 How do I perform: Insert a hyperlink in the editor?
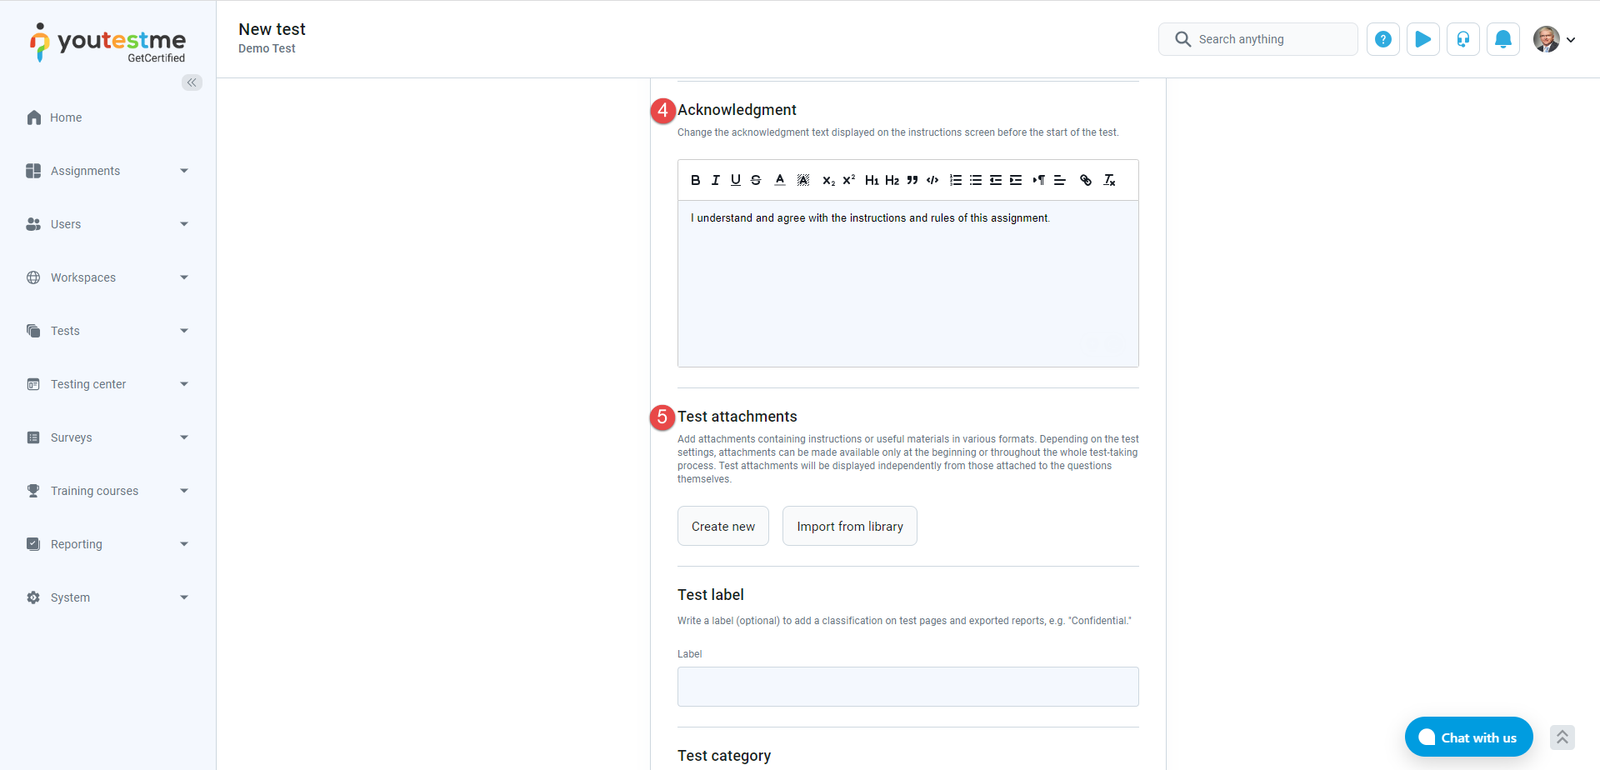[x=1086, y=180]
